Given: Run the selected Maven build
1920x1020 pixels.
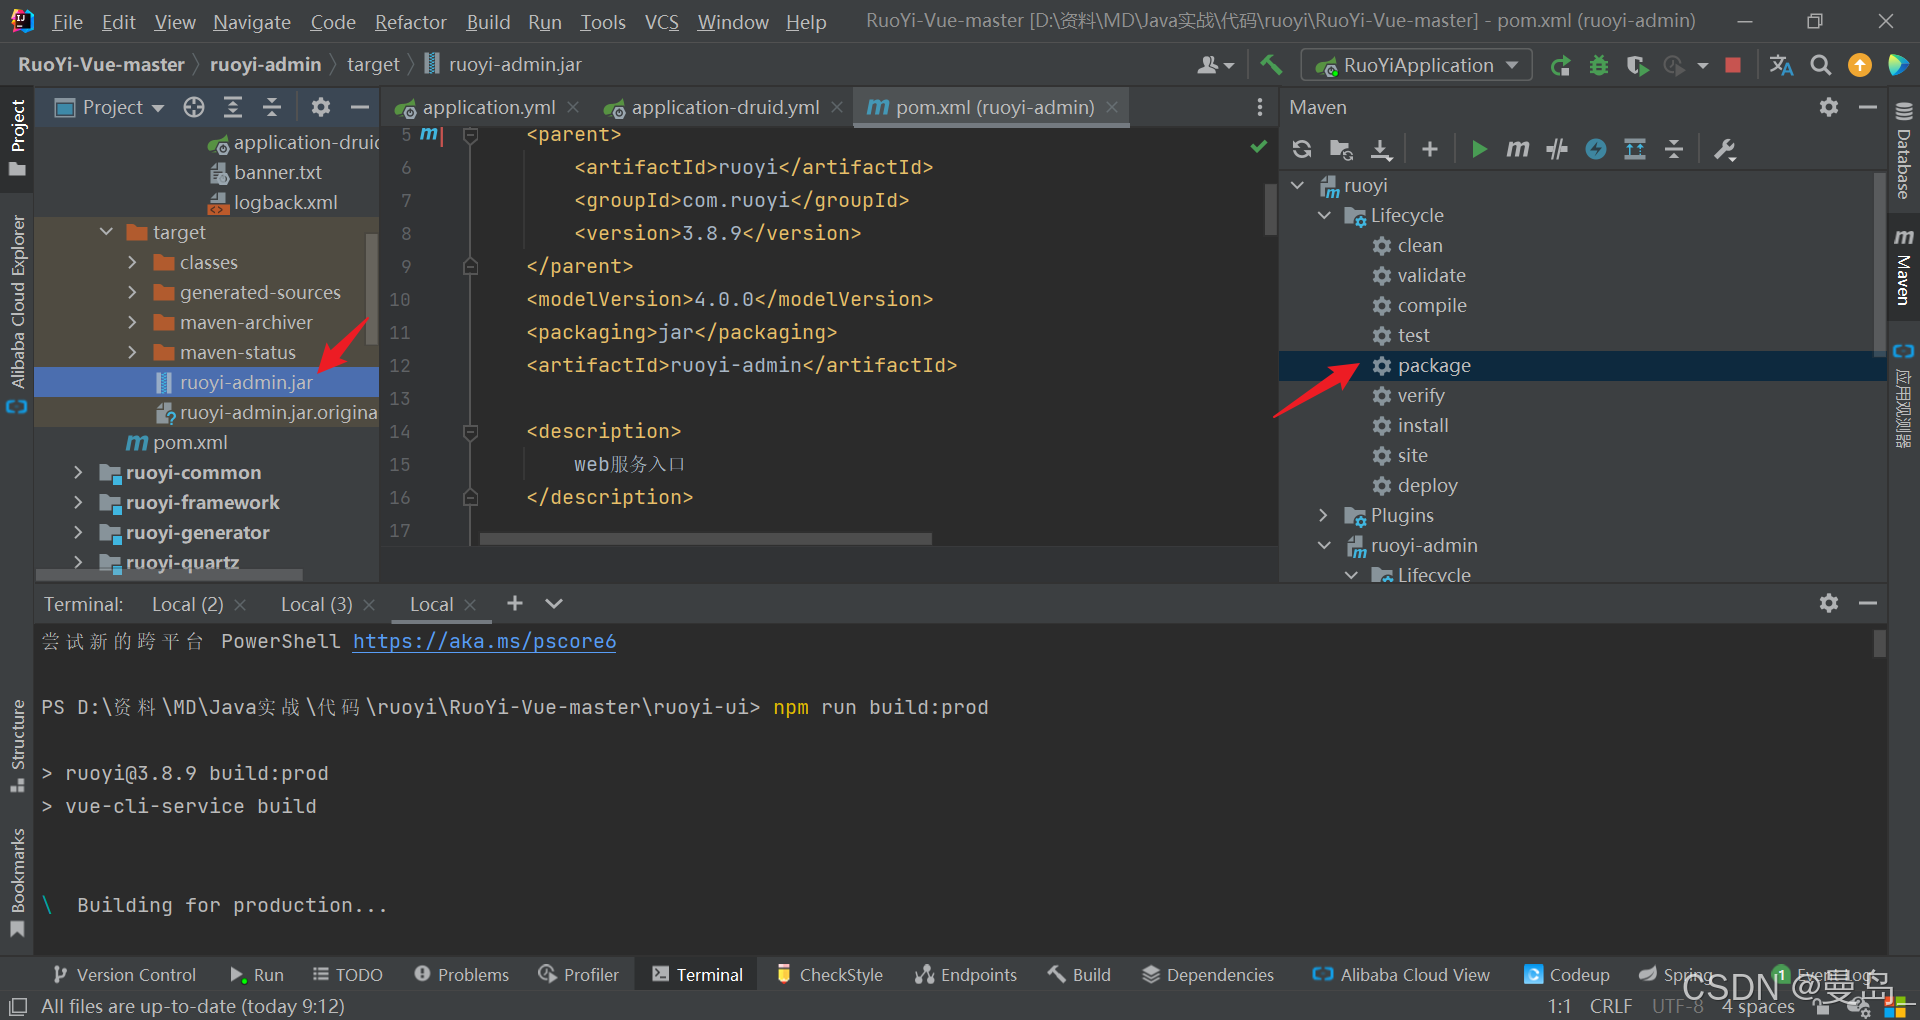Looking at the screenshot, I should 1479,149.
